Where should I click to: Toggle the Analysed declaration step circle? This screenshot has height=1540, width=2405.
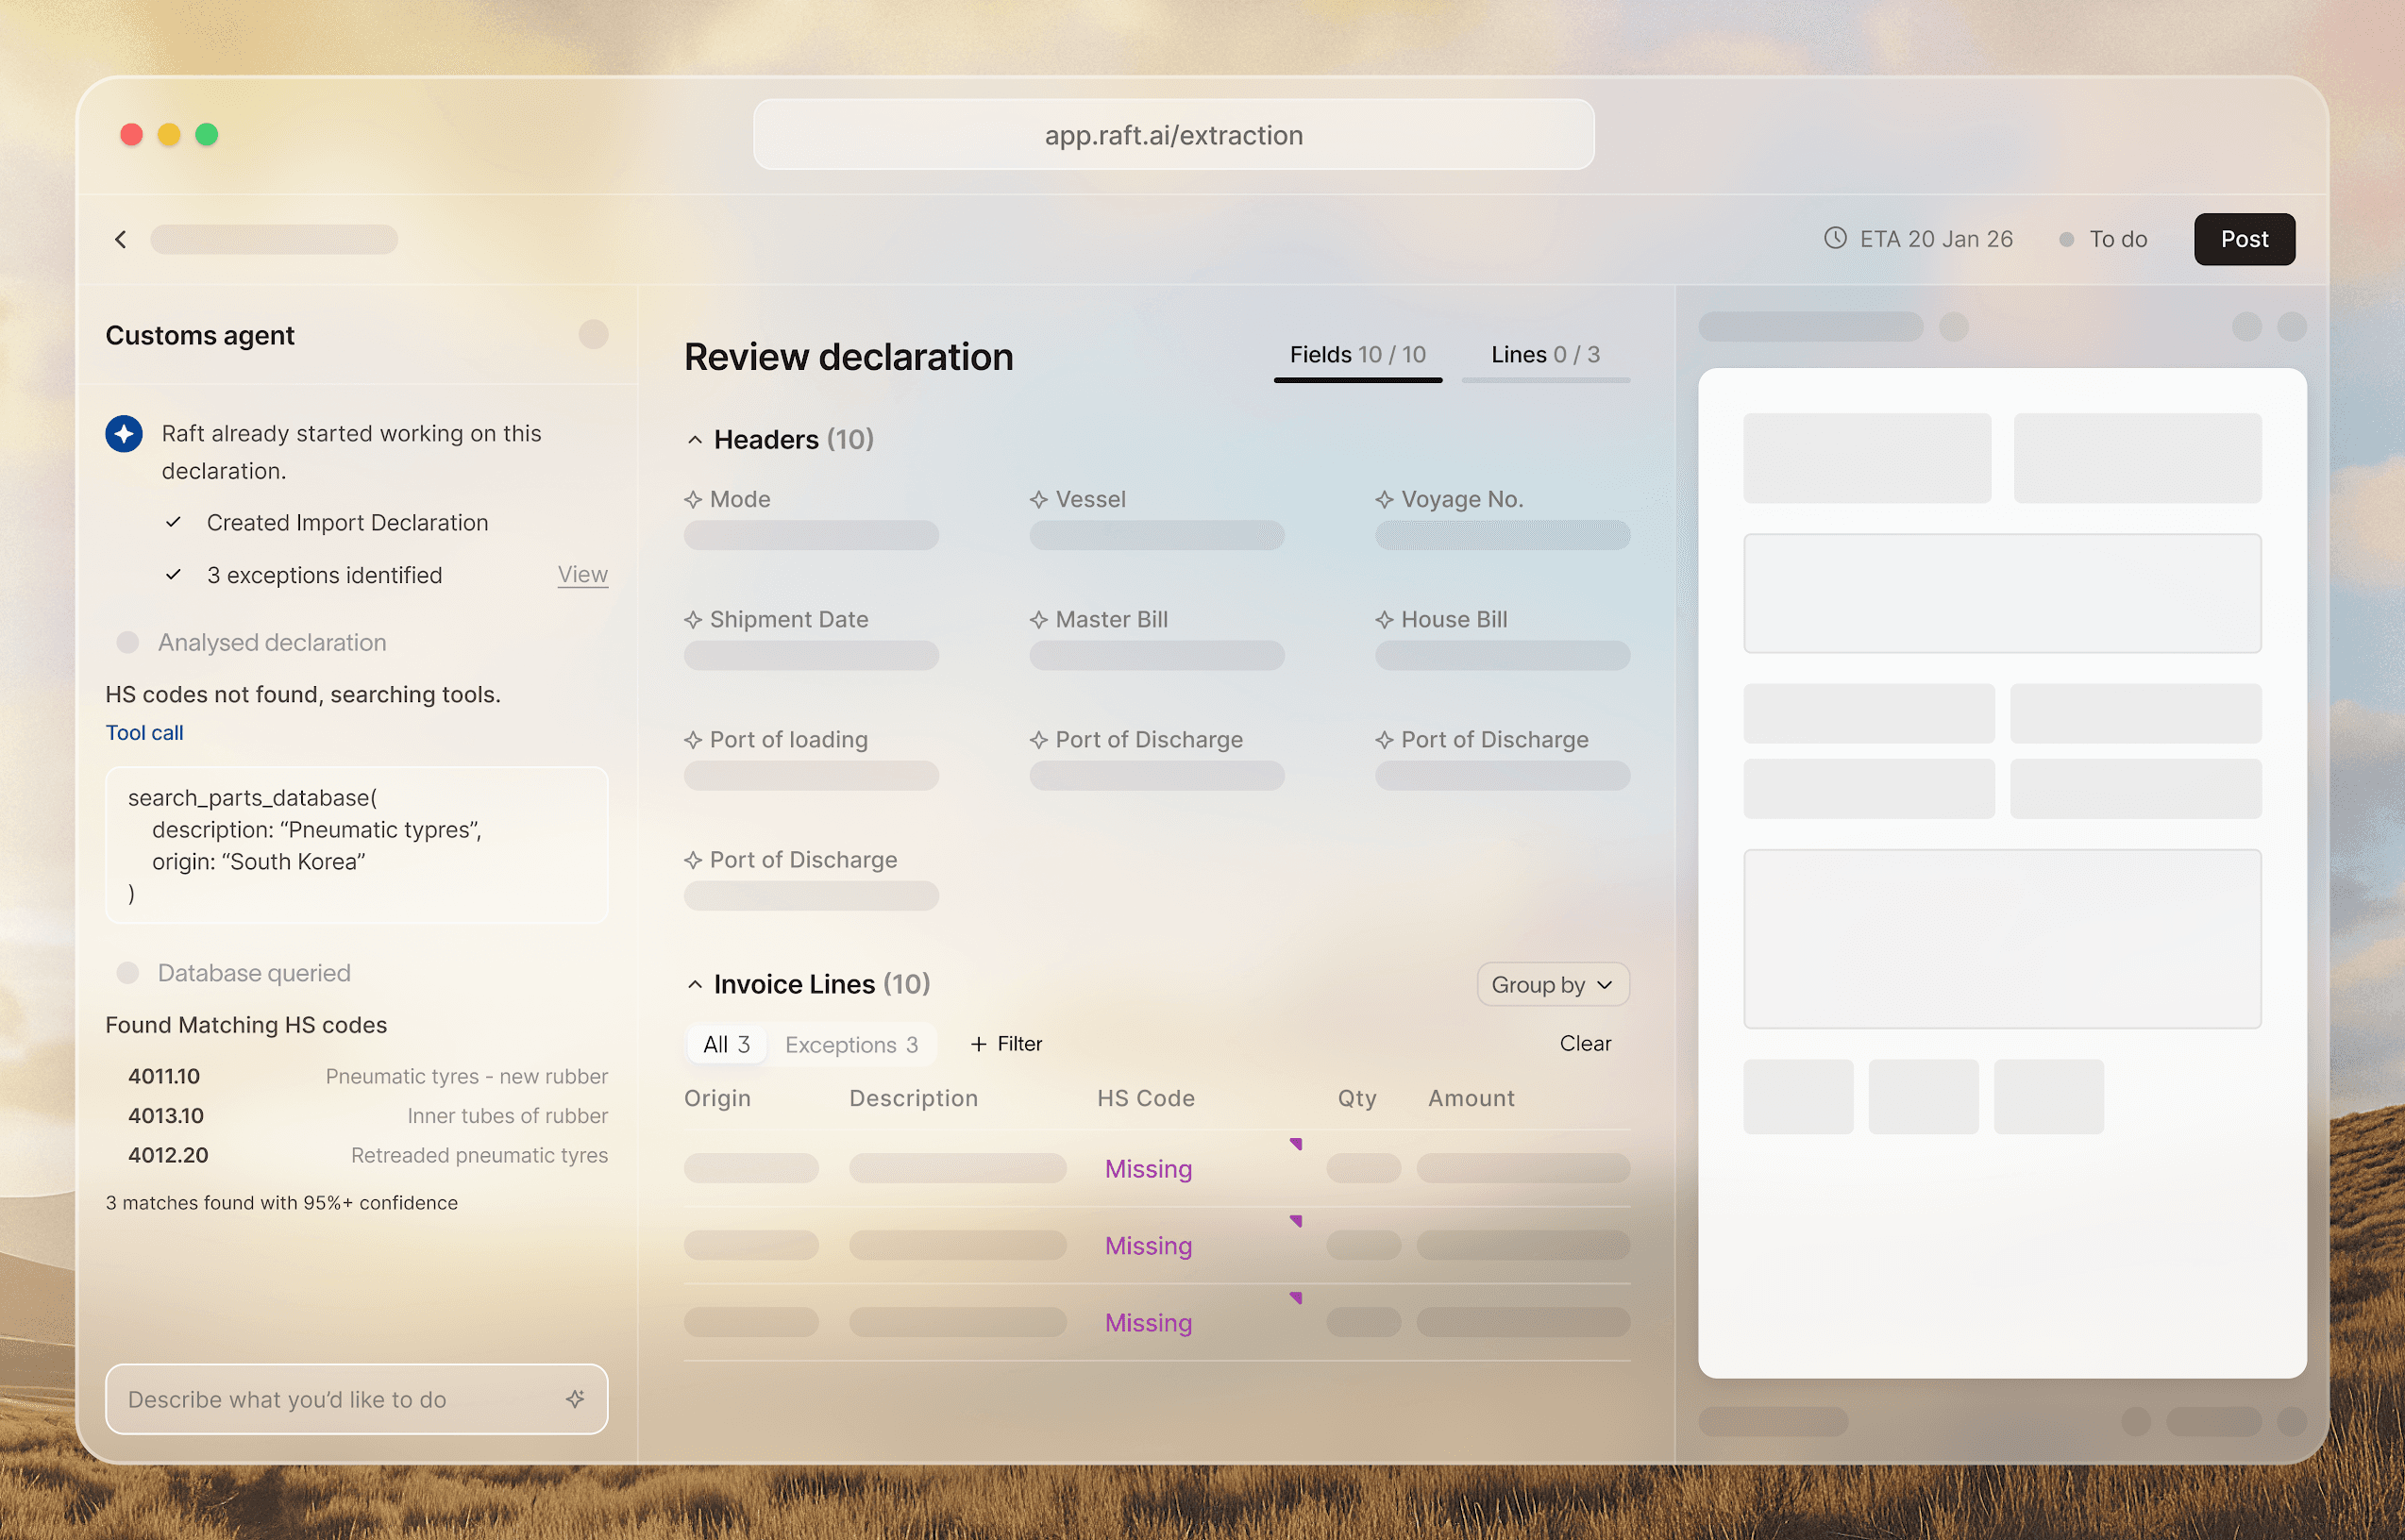[x=128, y=642]
